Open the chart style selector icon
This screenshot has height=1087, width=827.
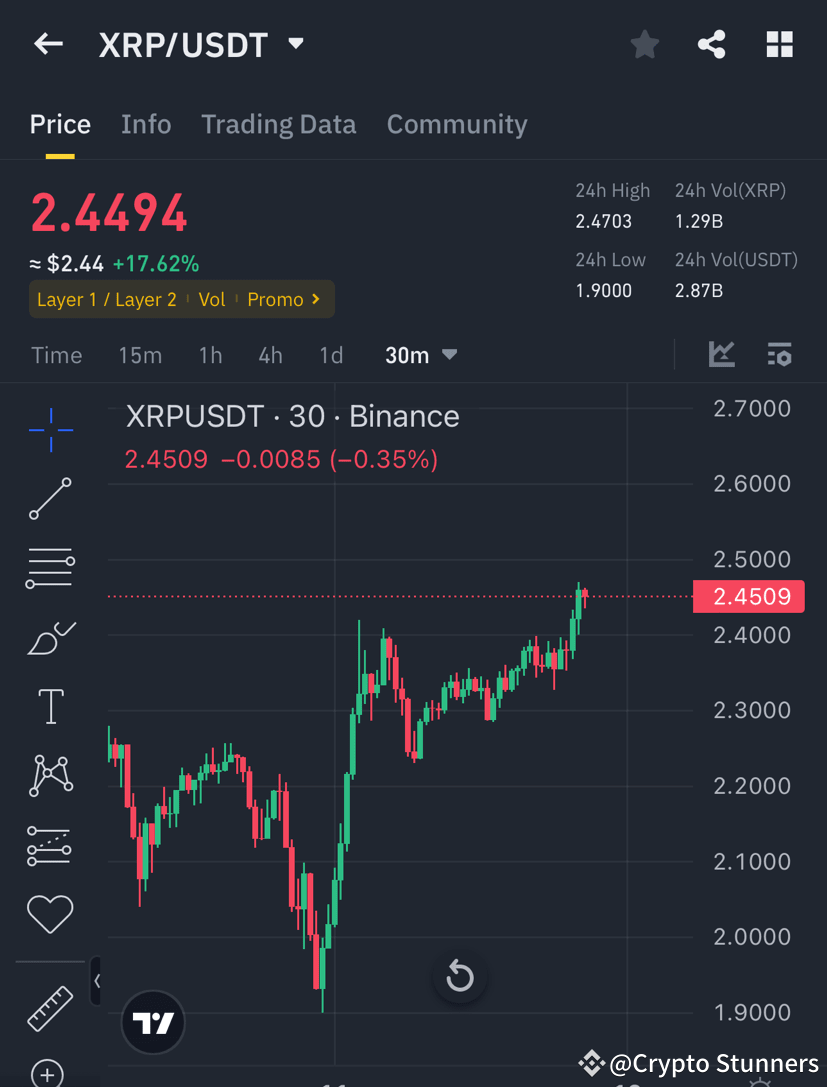point(722,354)
